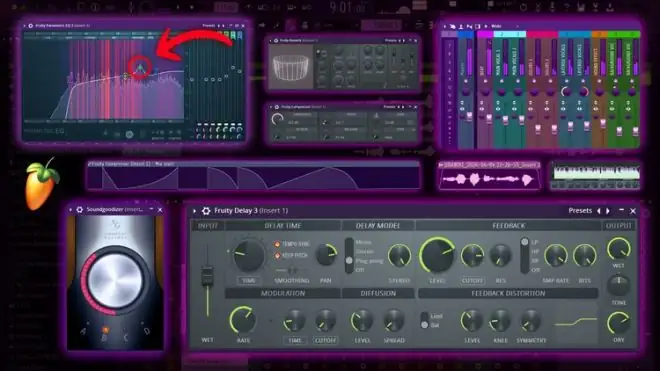Screen dimensions: 660x371
Task: Click the DRY knob in Output section
Action: 618,323
